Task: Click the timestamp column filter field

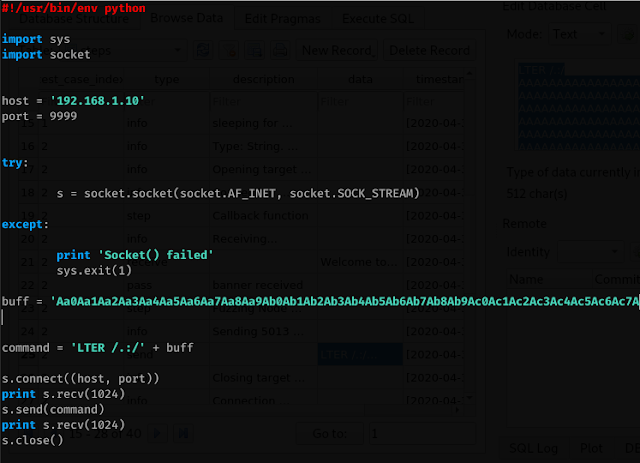Action: (434, 102)
